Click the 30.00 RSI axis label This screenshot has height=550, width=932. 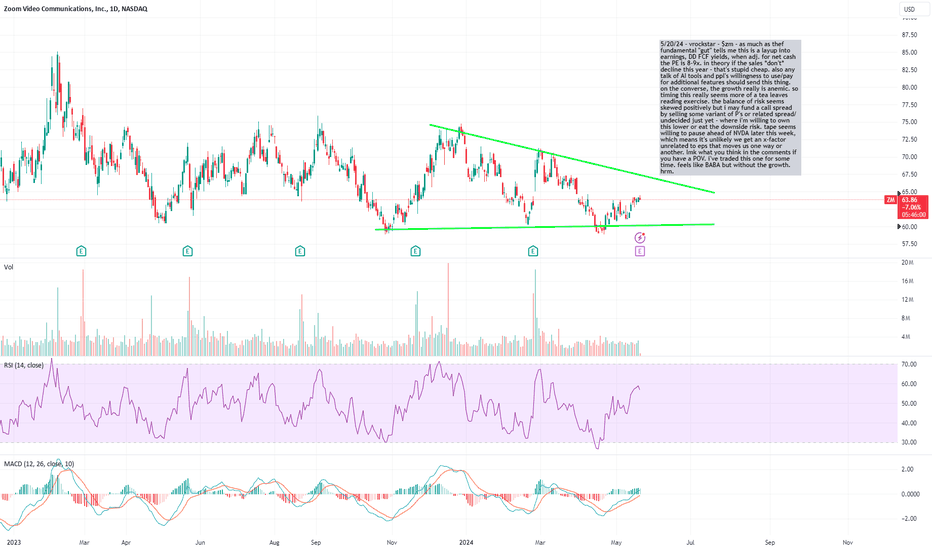[909, 442]
